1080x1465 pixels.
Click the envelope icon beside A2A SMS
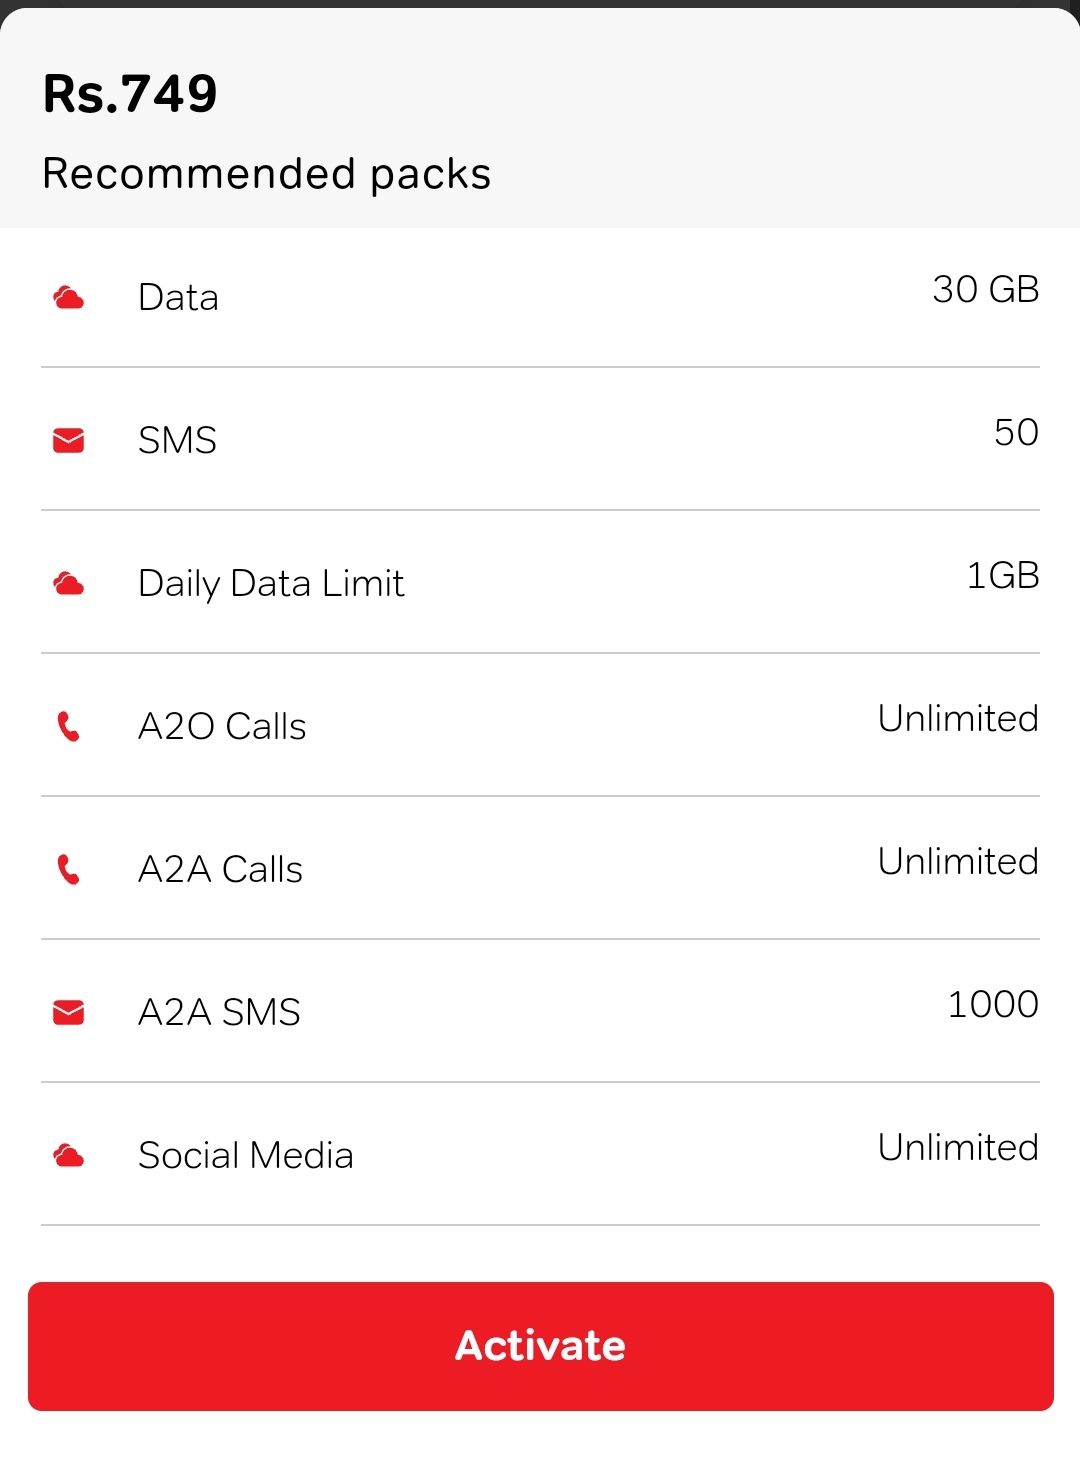(x=68, y=1012)
